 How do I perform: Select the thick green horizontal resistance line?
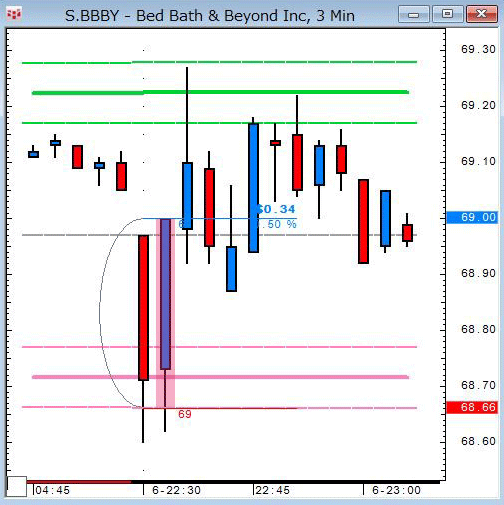click(220, 92)
